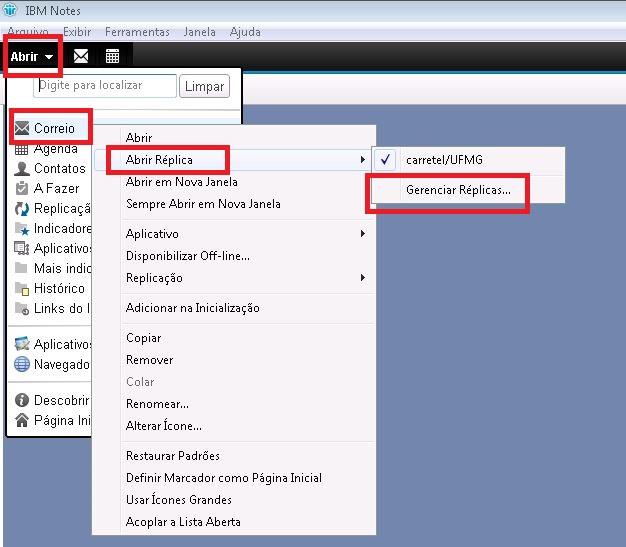Focus the Digite para localizar search field
The width and height of the screenshot is (626, 547).
(105, 86)
